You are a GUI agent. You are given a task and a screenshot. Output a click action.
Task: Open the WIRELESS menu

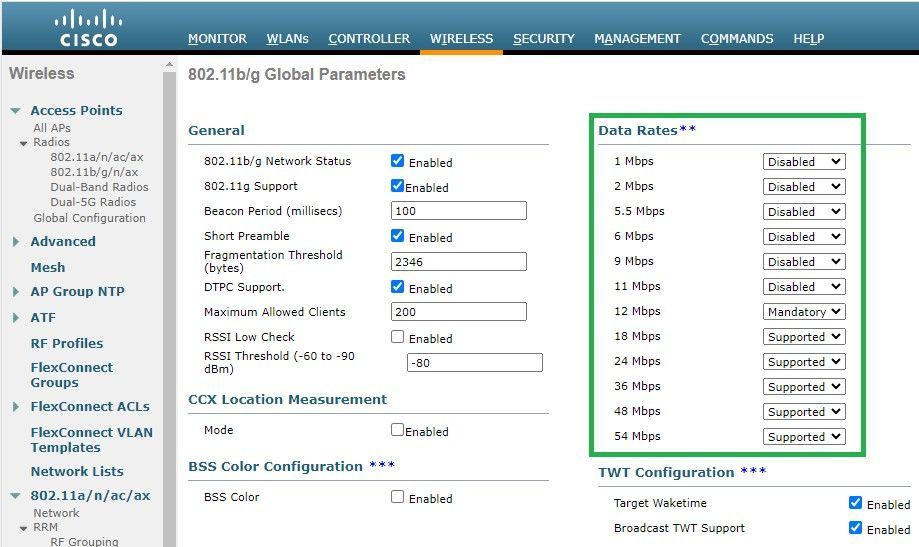[461, 39]
